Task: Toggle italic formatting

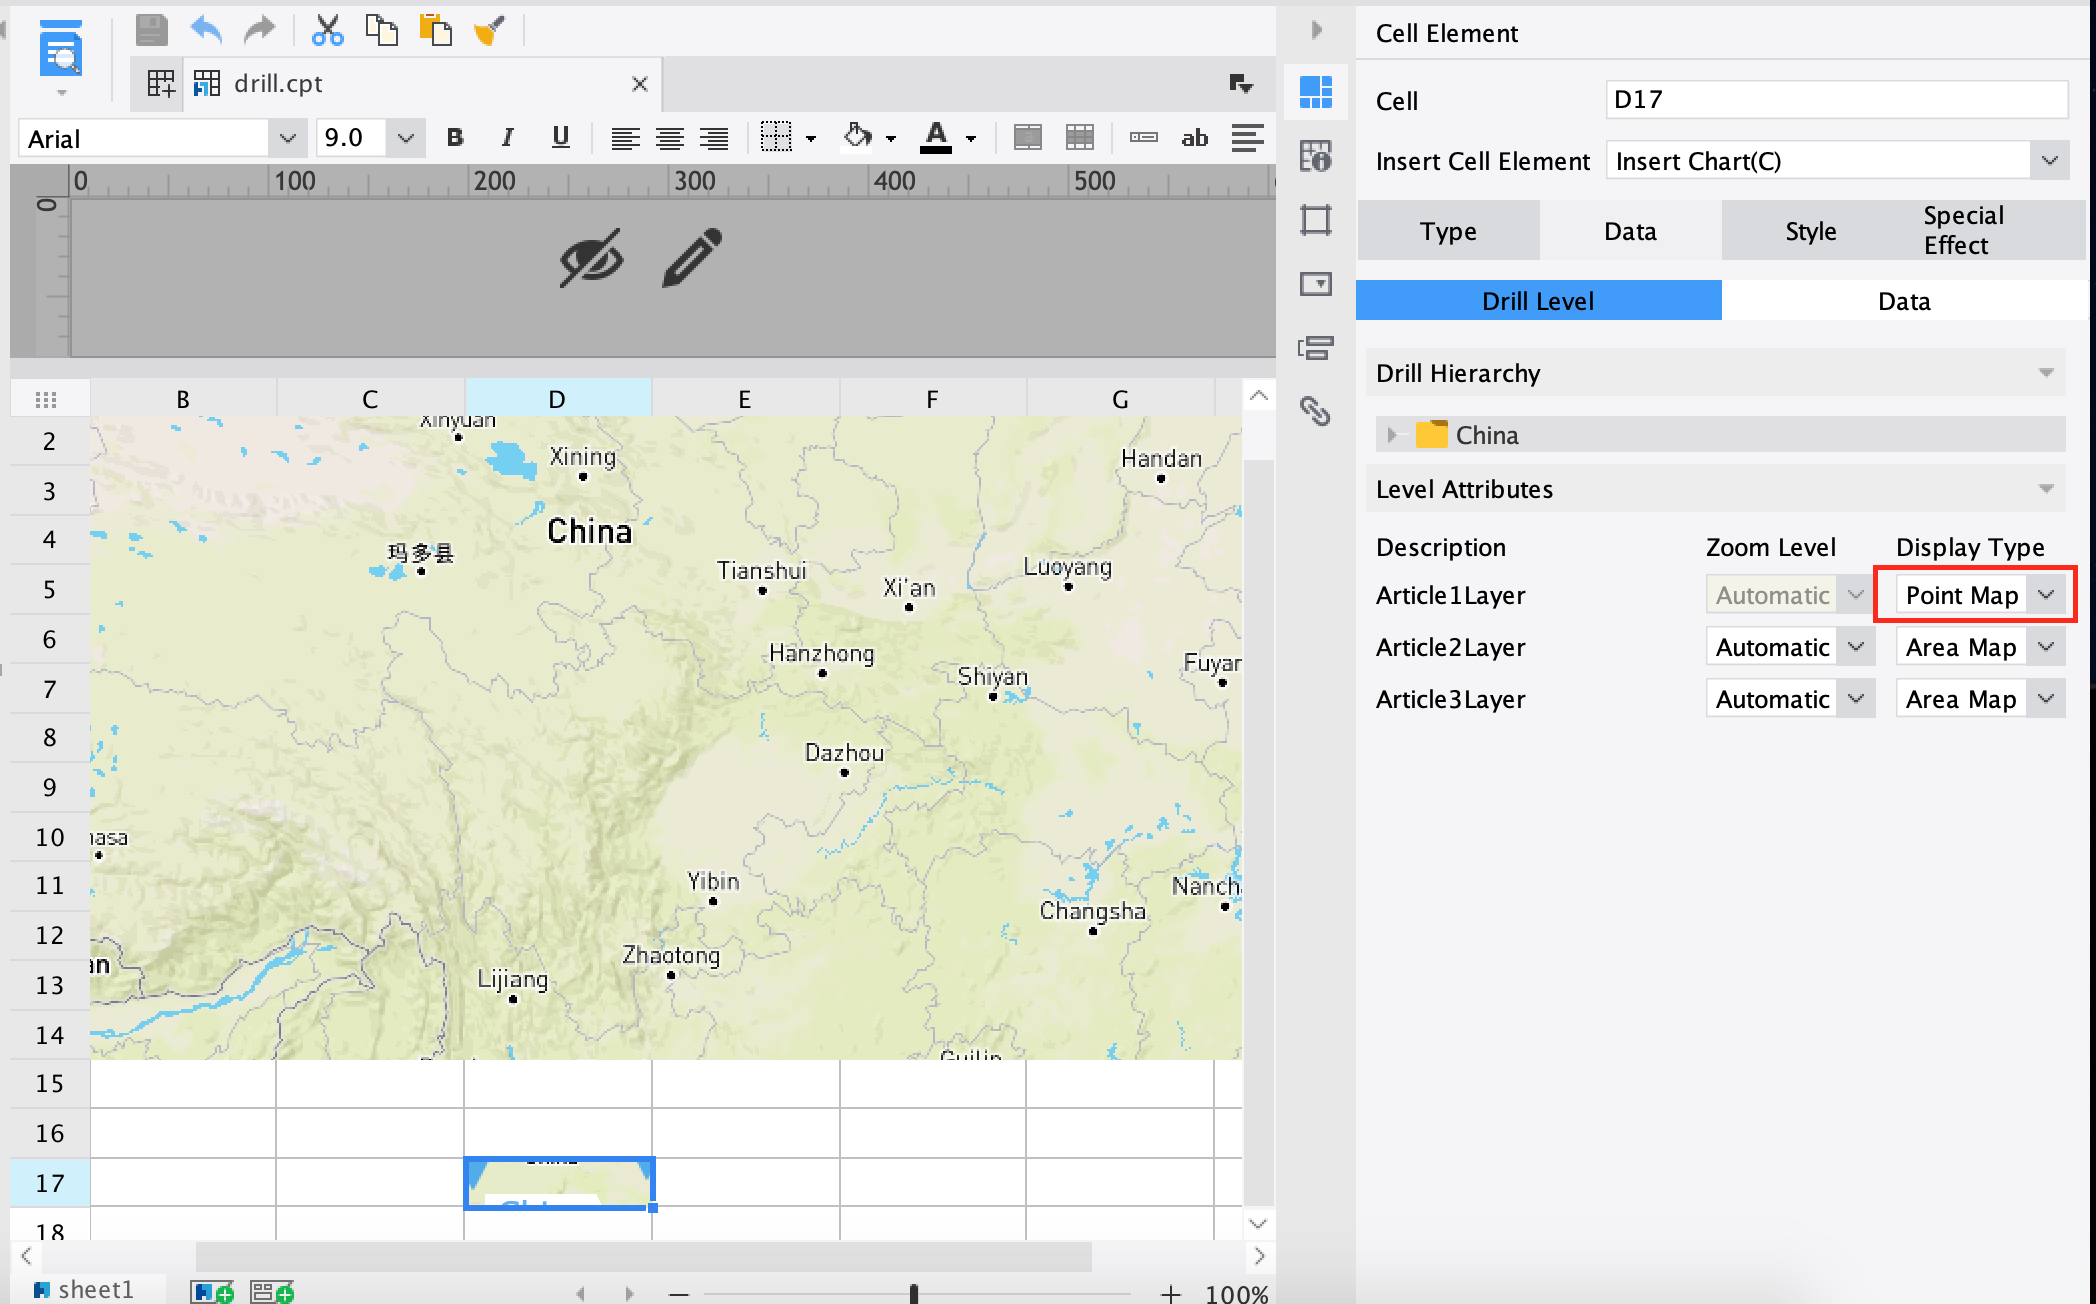Action: (x=507, y=138)
